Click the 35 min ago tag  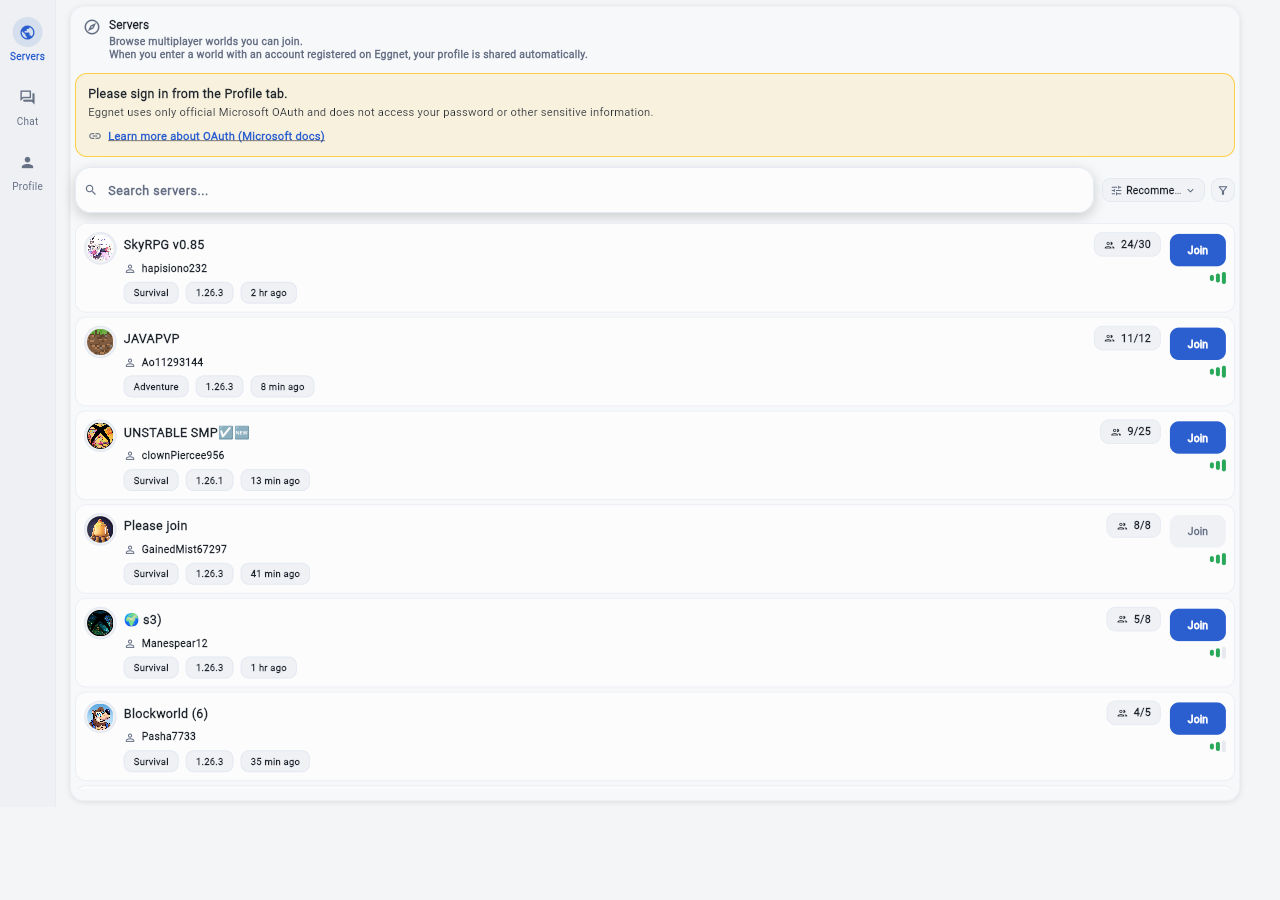(275, 762)
